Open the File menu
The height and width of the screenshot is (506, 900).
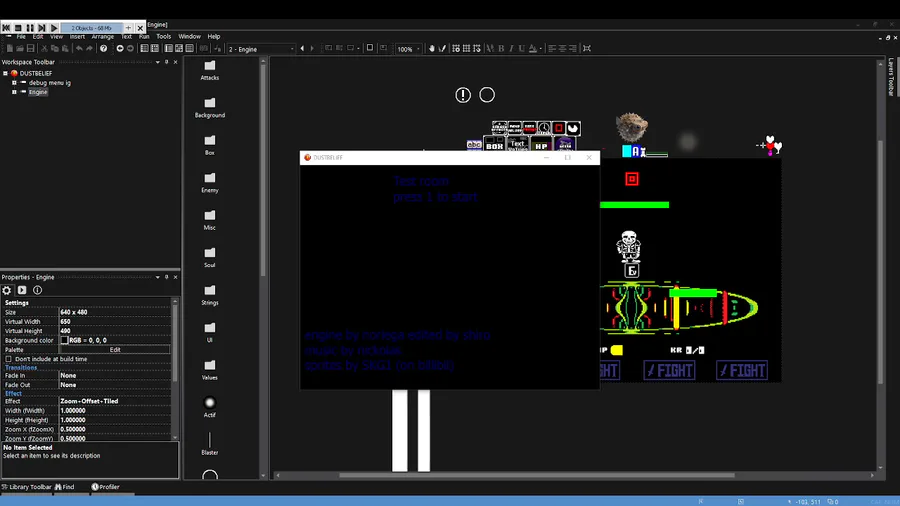click(x=21, y=36)
